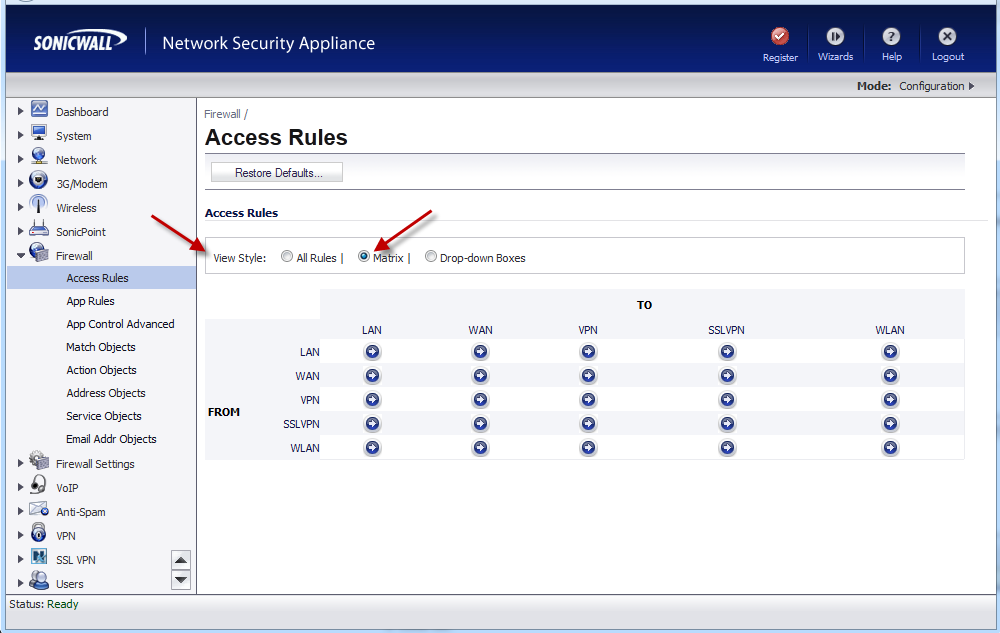
Task: Open the SSLVPN to WLAN rules arrow
Action: click(x=890, y=423)
